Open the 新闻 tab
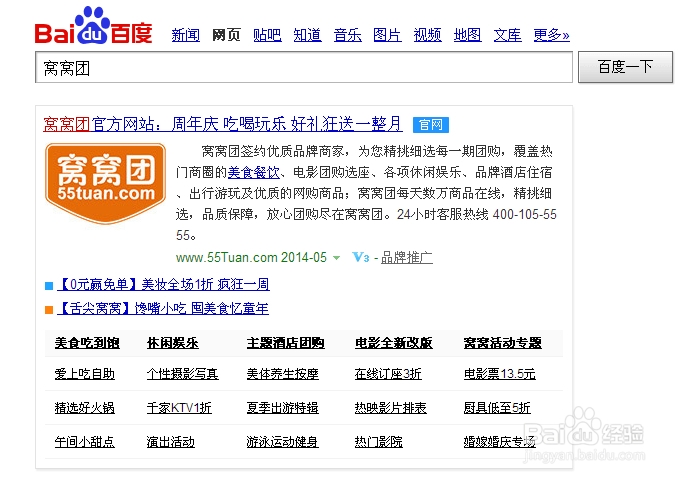The height and width of the screenshot is (480, 683). tap(186, 35)
